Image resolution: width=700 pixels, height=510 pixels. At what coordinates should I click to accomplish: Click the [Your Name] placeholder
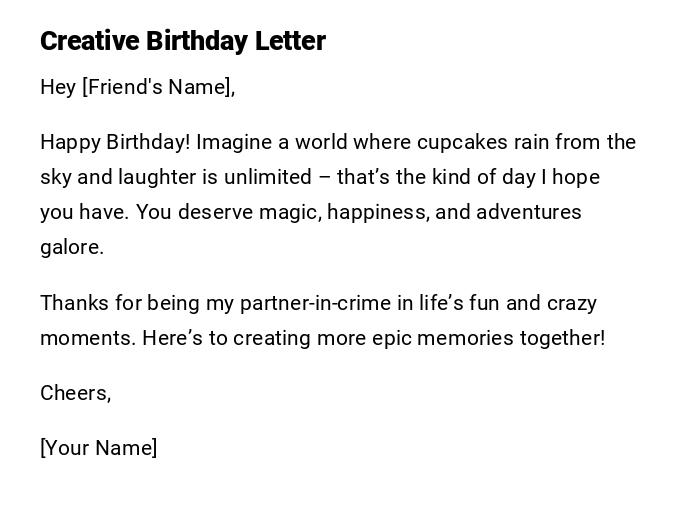point(98,448)
